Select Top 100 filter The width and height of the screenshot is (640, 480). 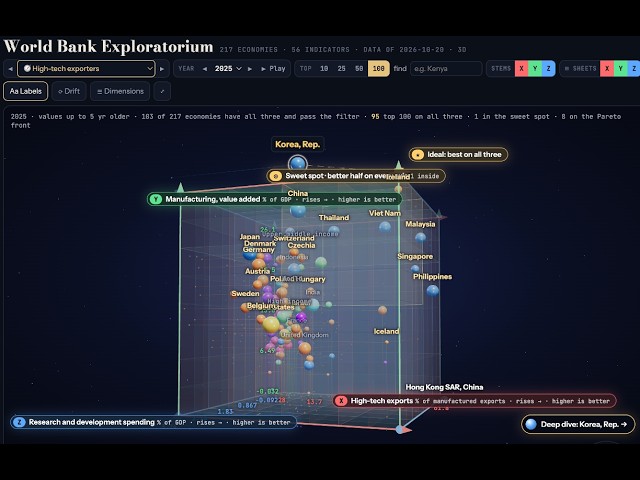tap(378, 69)
